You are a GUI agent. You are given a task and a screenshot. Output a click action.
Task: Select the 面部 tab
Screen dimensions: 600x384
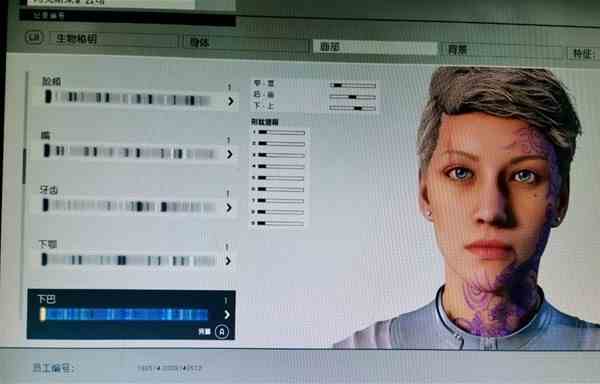(375, 47)
